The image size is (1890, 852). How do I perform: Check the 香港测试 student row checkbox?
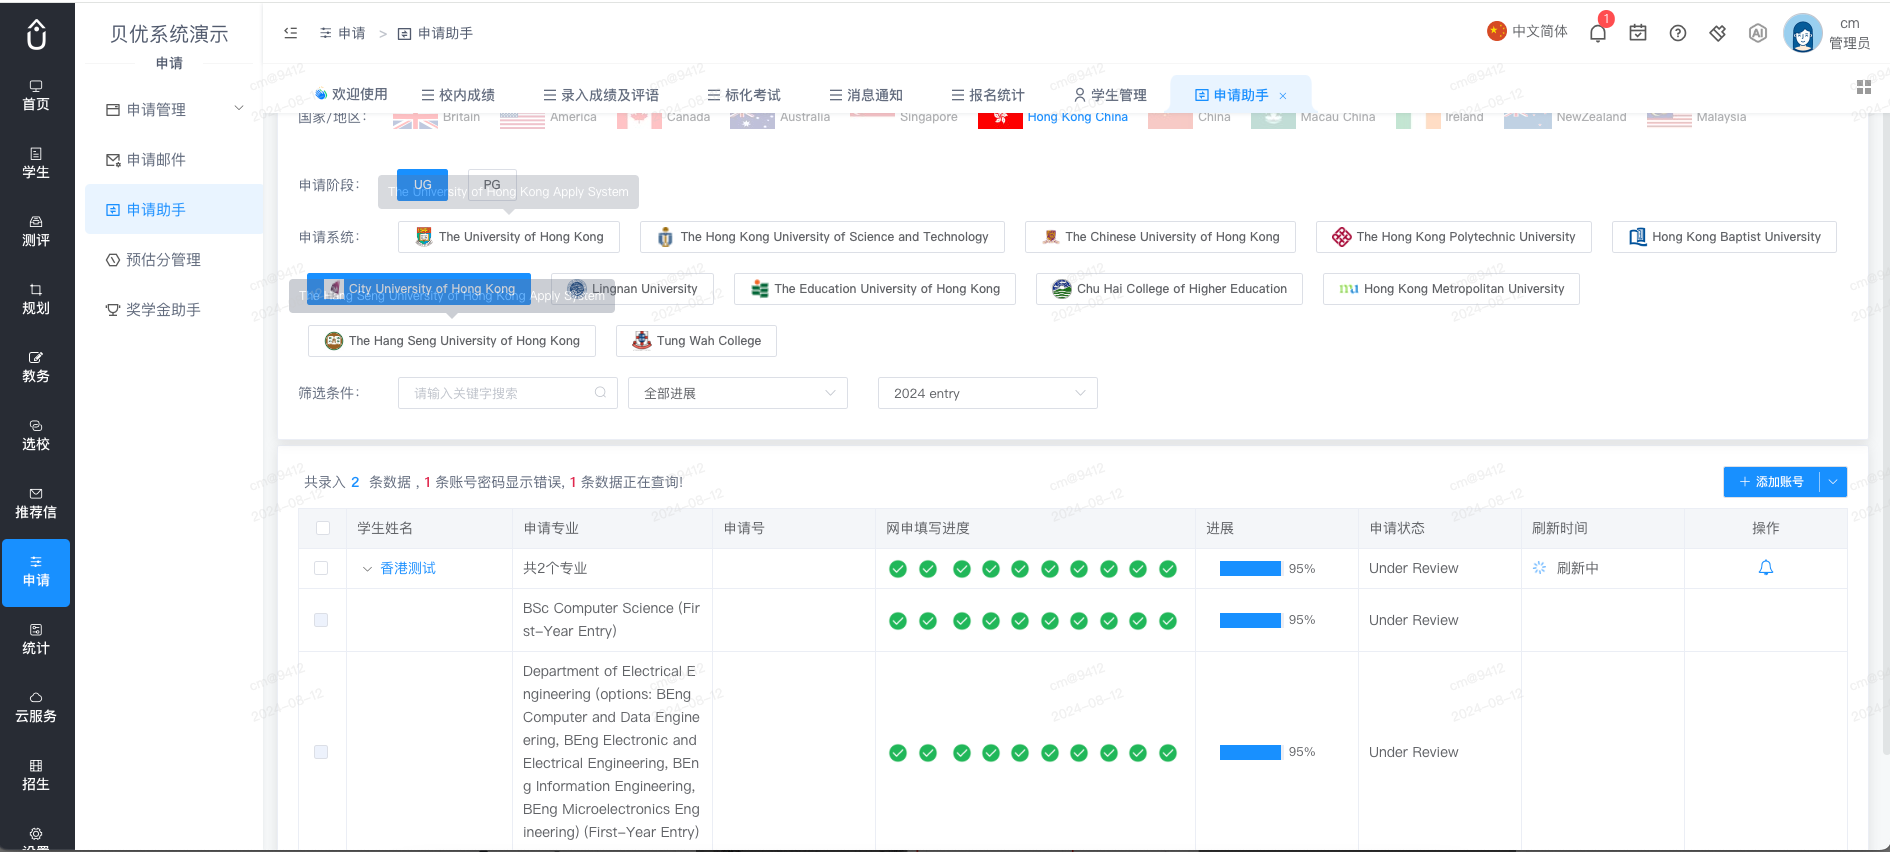pyautogui.click(x=321, y=568)
